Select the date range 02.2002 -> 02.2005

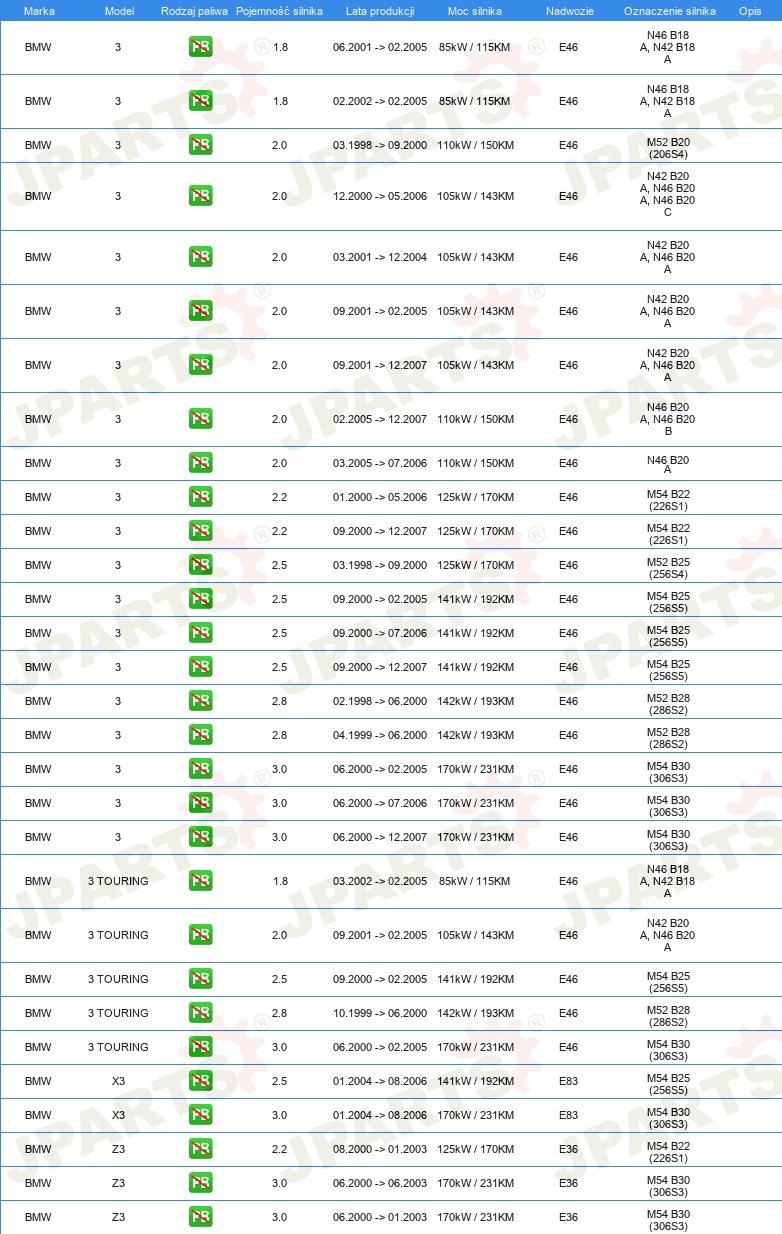pyautogui.click(x=380, y=101)
